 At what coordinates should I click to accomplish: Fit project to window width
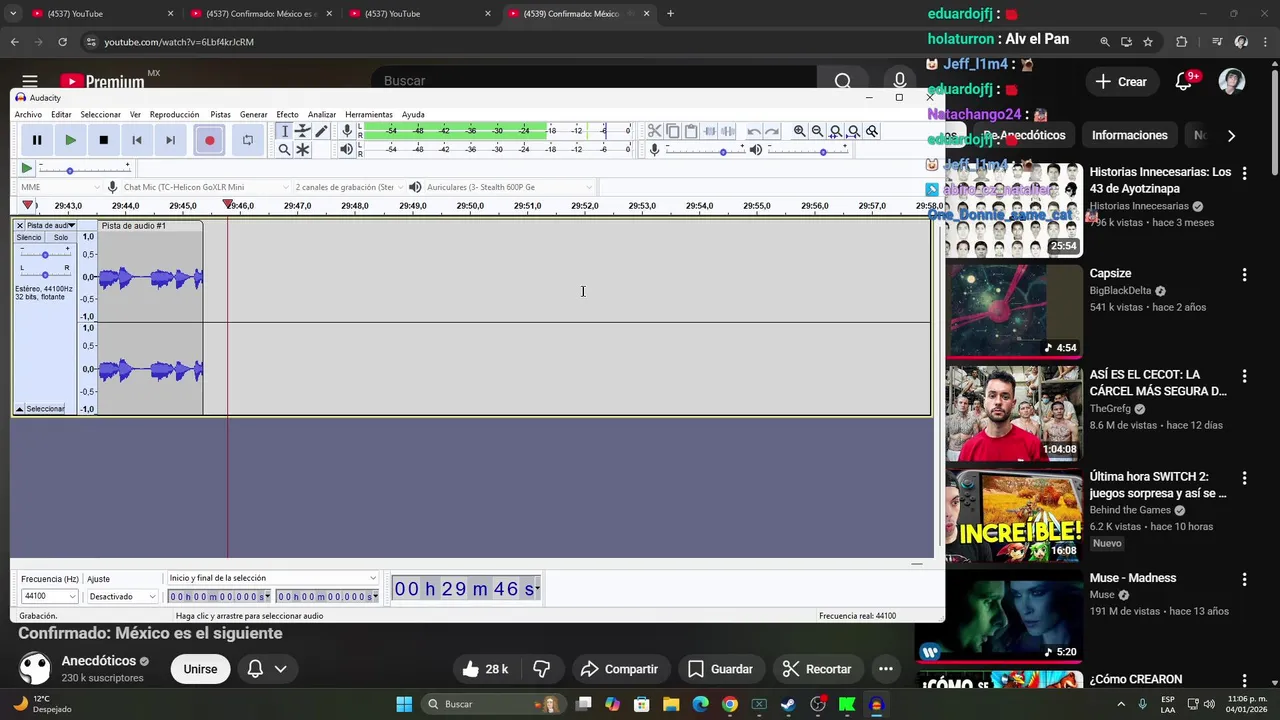pos(854,131)
